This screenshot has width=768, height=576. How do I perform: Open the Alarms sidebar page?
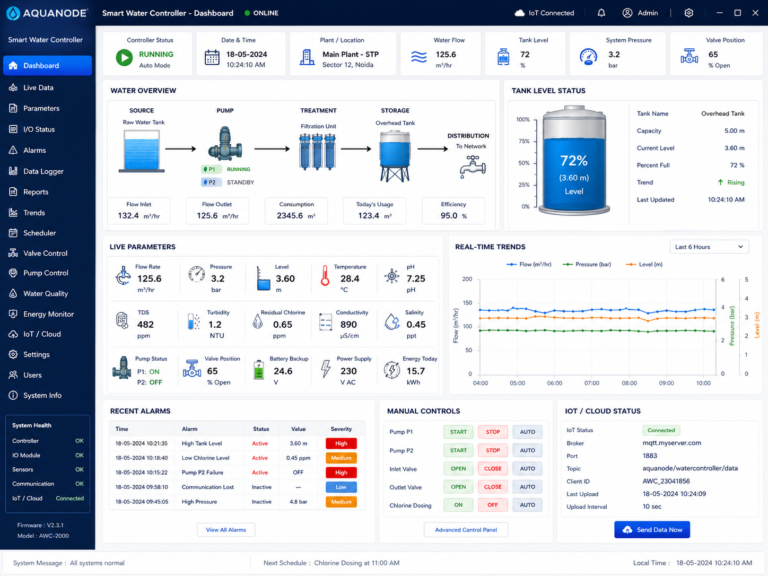point(34,150)
